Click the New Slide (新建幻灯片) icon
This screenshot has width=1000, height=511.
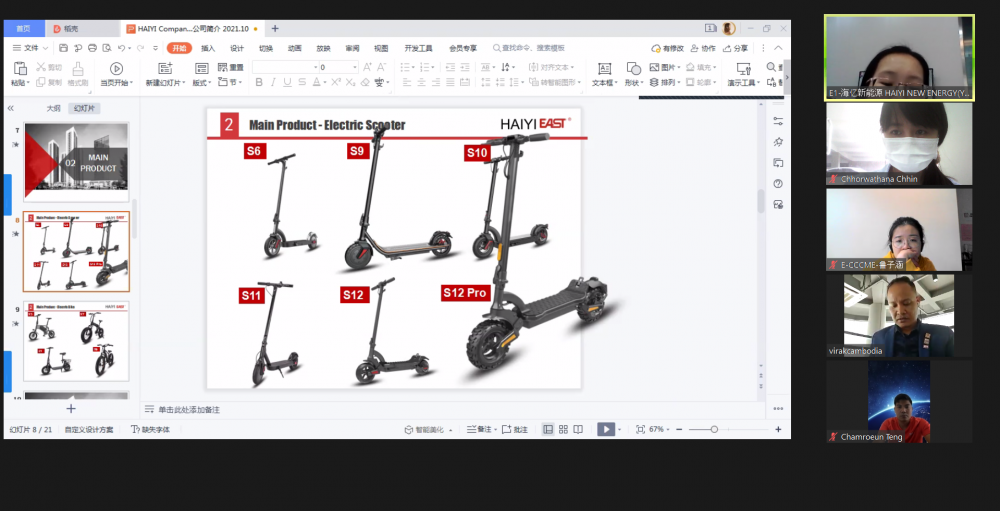(164, 68)
